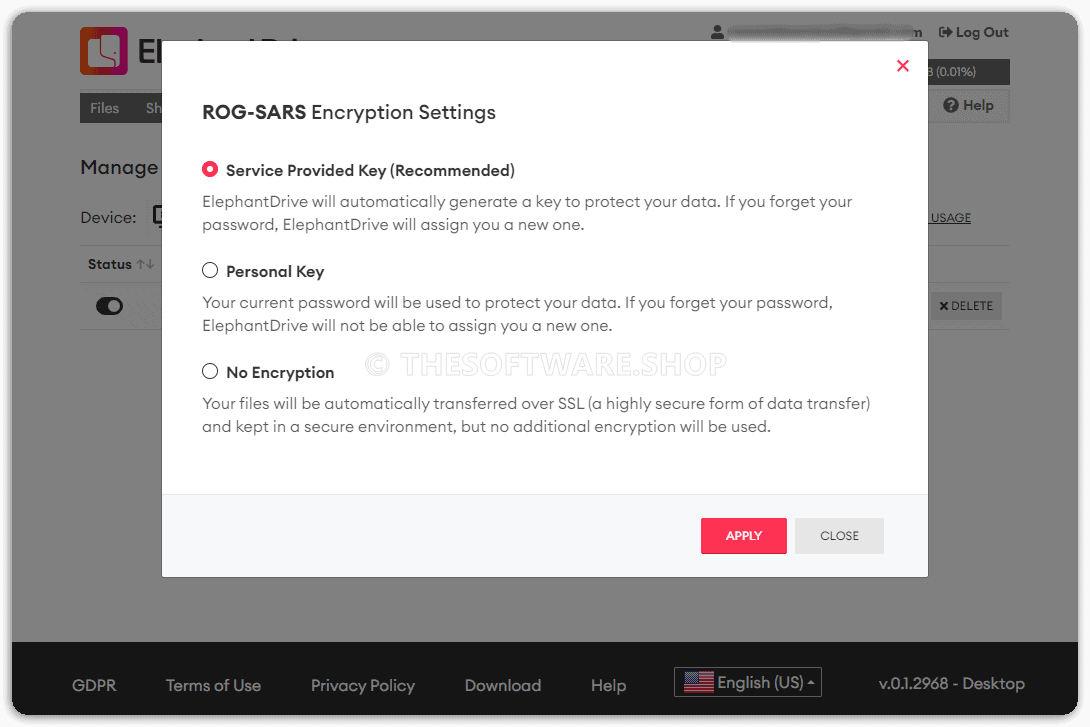Click the Log Out icon link
1090x727 pixels.
[945, 32]
